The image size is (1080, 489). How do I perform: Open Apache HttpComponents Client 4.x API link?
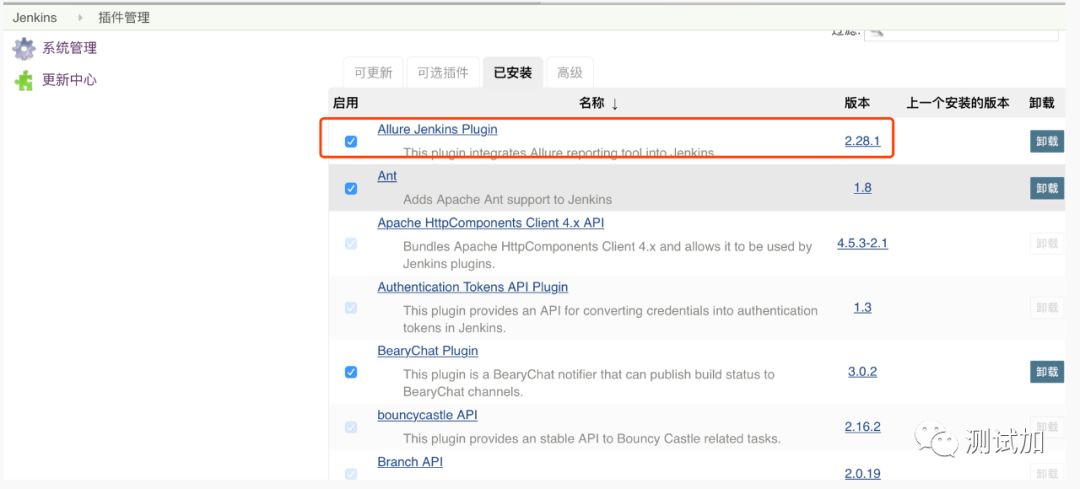tap(490, 223)
